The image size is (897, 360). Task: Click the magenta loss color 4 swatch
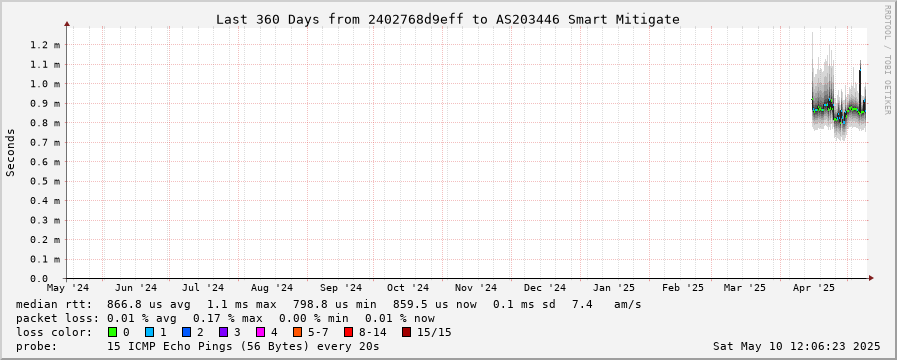(x=260, y=332)
